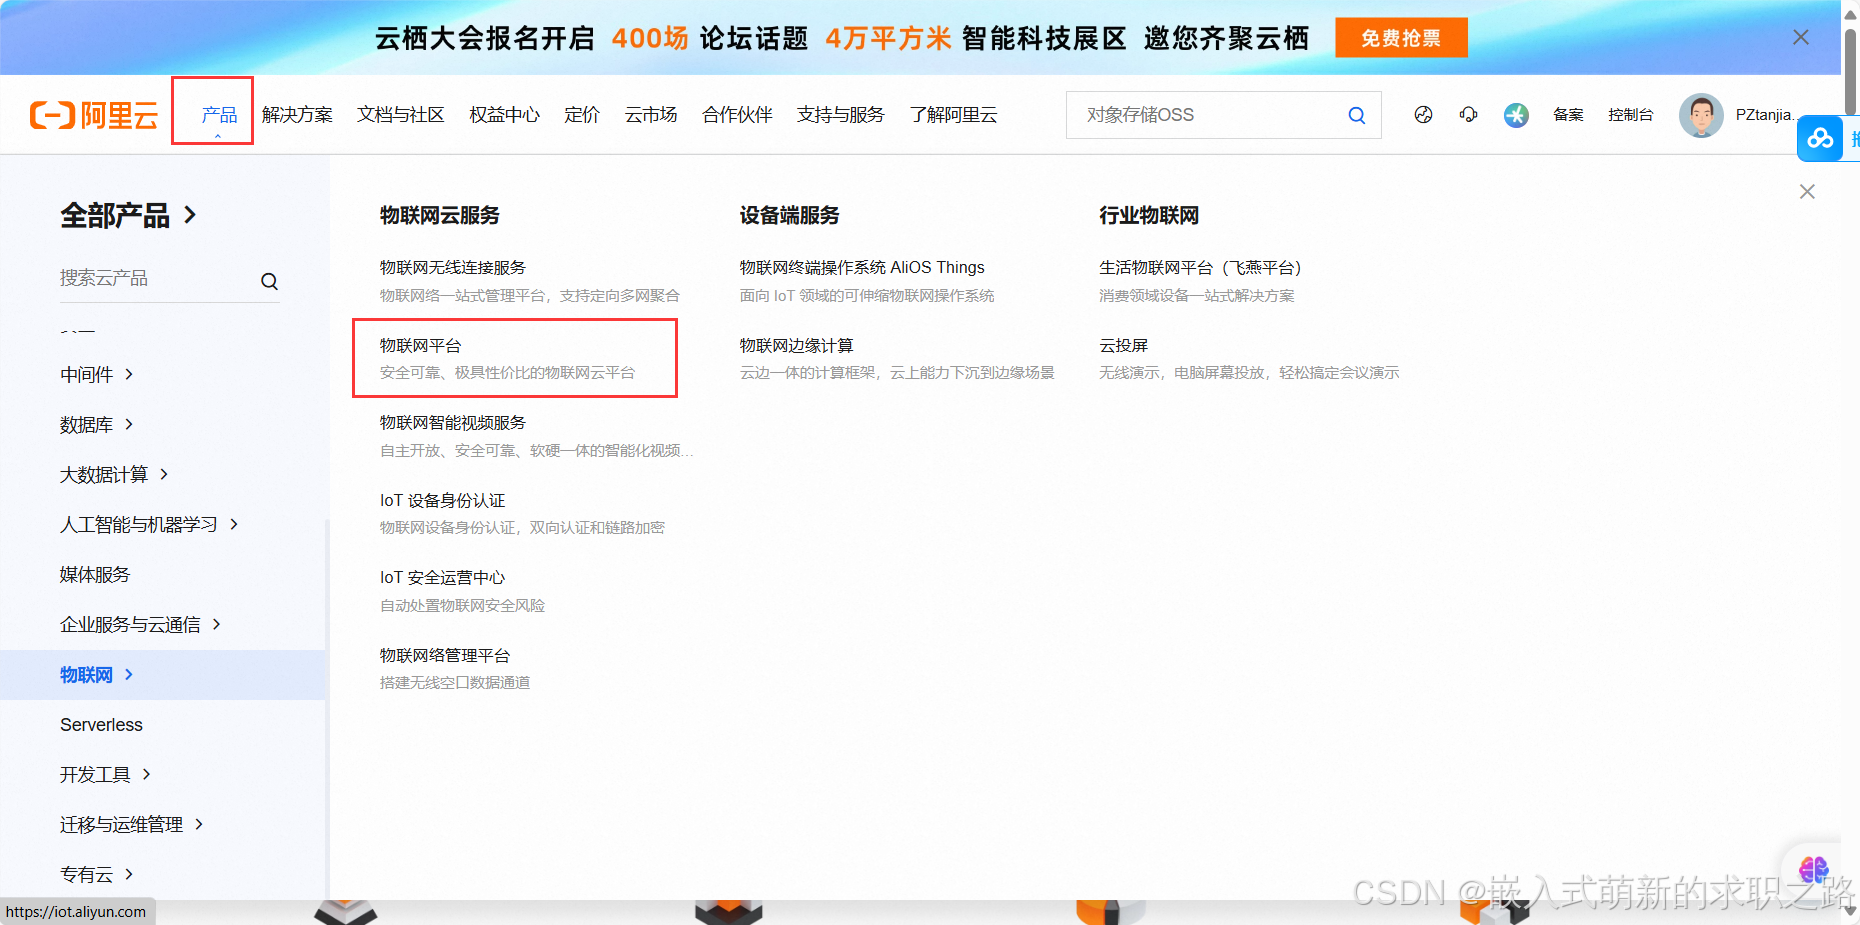Open the 合作伙伴 menu

tap(738, 115)
